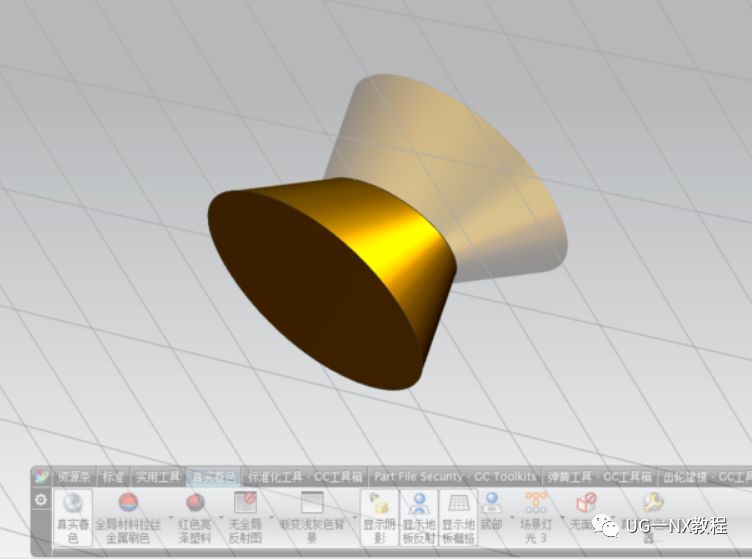
Task: Toggle 显示地板反射 floor reflection
Action: 419,517
